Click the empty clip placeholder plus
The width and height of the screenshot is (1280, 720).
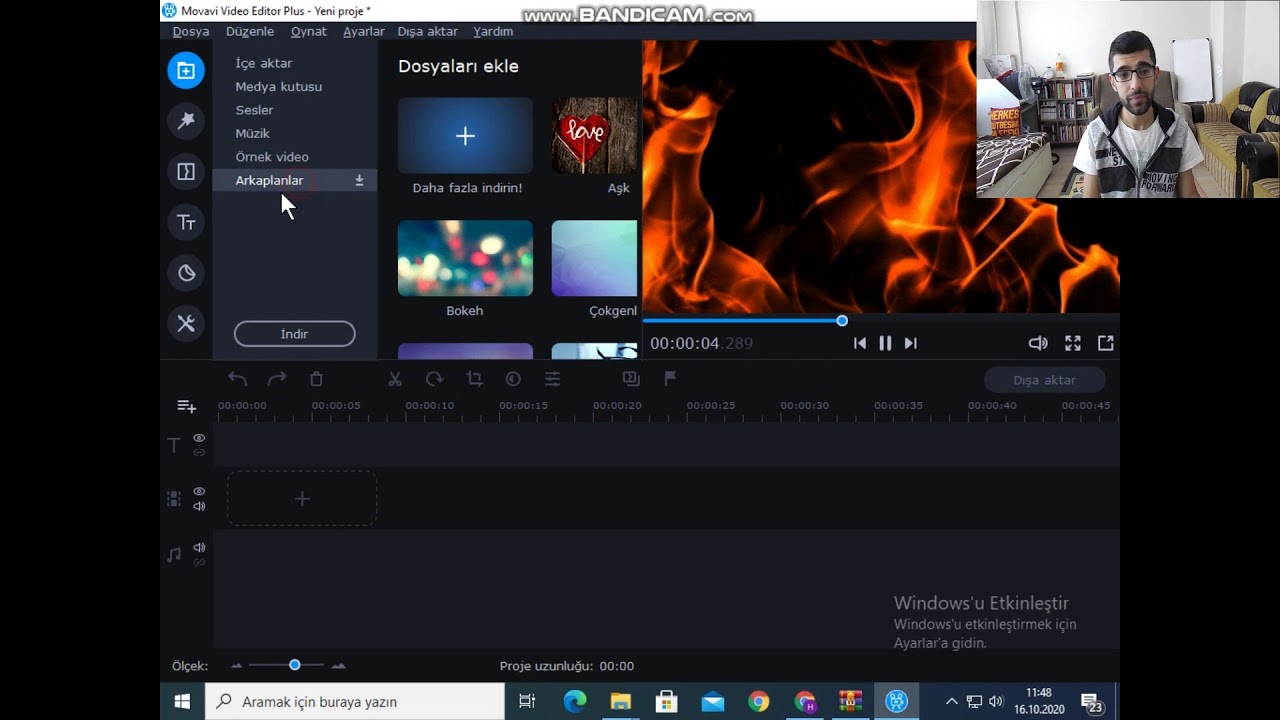click(x=302, y=499)
